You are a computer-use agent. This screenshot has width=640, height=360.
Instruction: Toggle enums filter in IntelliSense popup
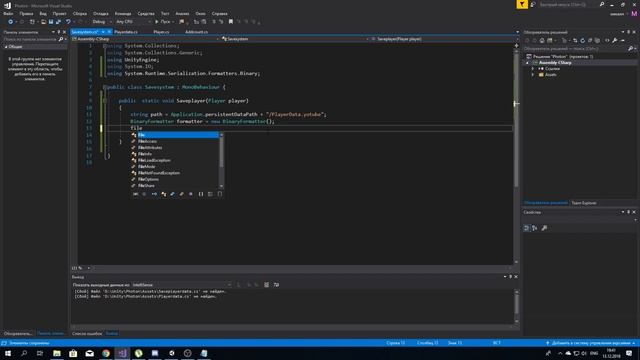[x=182, y=194]
